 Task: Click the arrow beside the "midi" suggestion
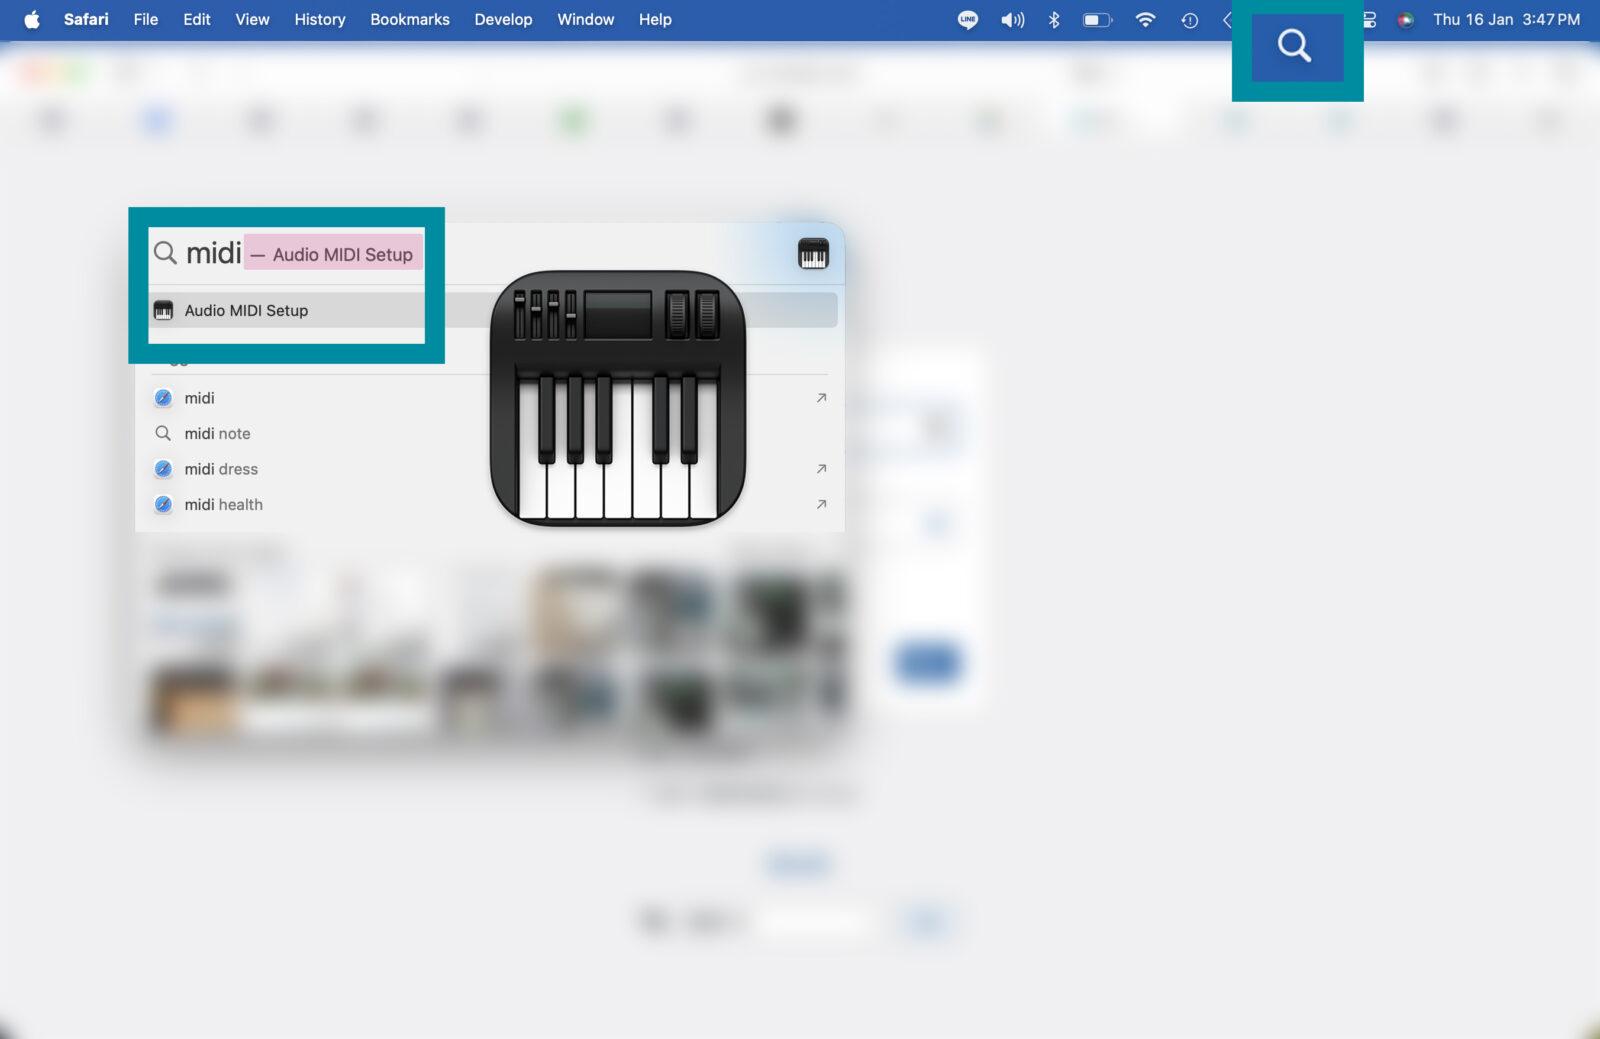821,398
